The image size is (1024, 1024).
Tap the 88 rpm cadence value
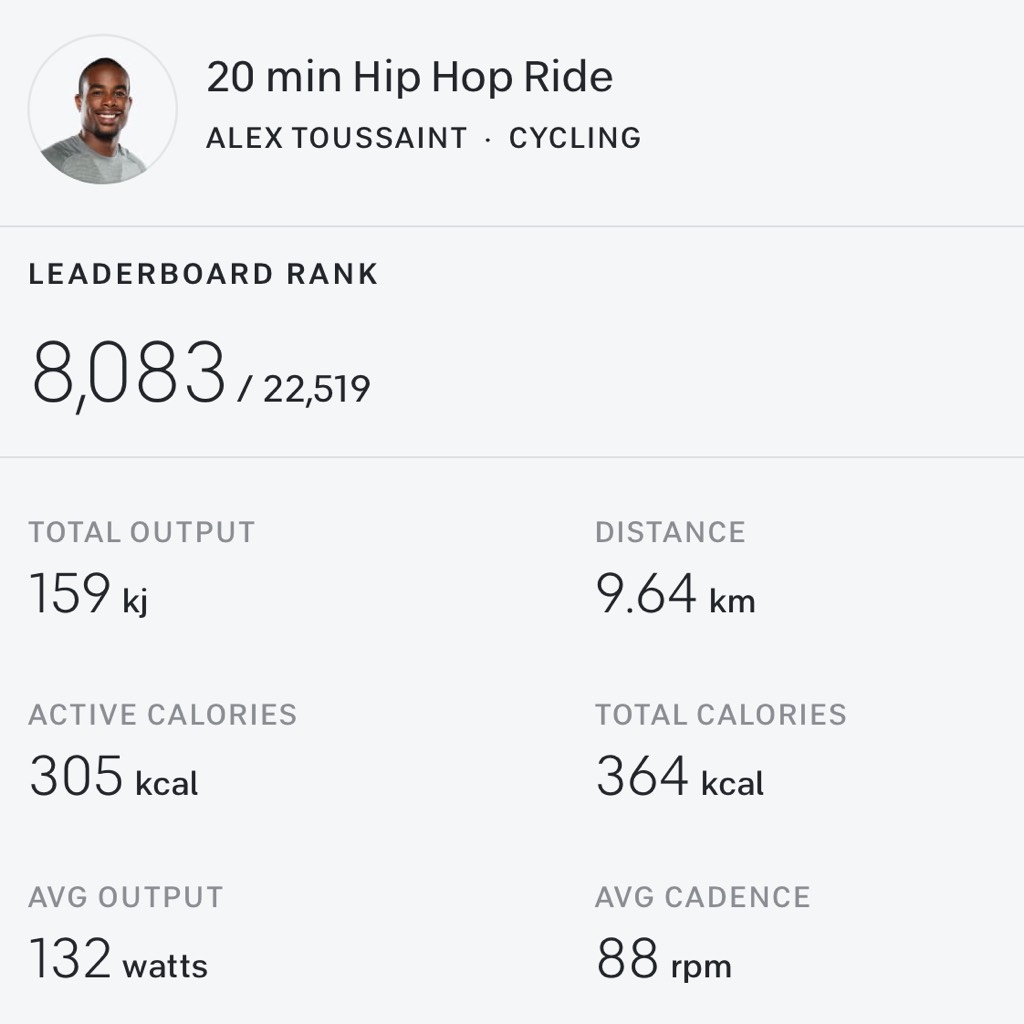(x=664, y=959)
